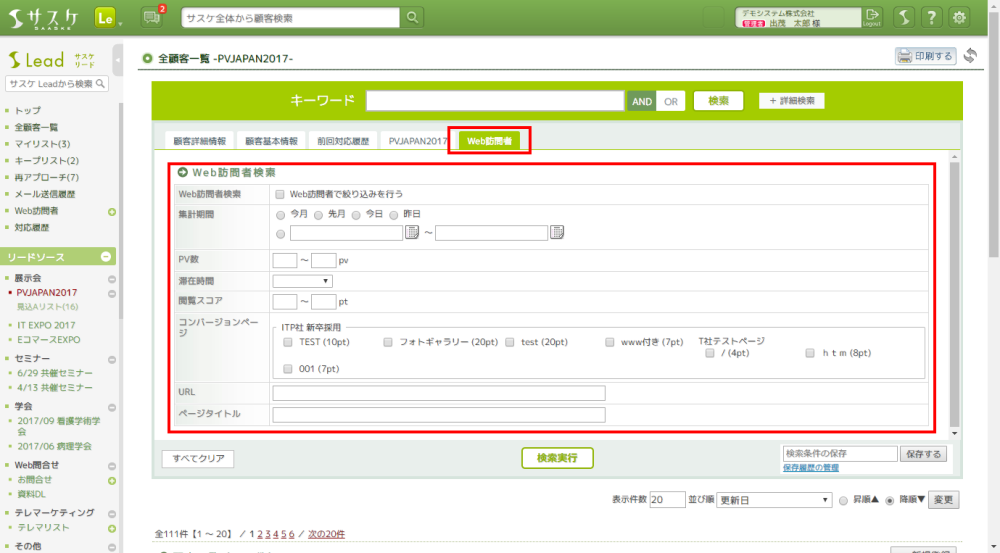
Task: Click the magnifier search icon in the top bar
Action: click(x=413, y=17)
